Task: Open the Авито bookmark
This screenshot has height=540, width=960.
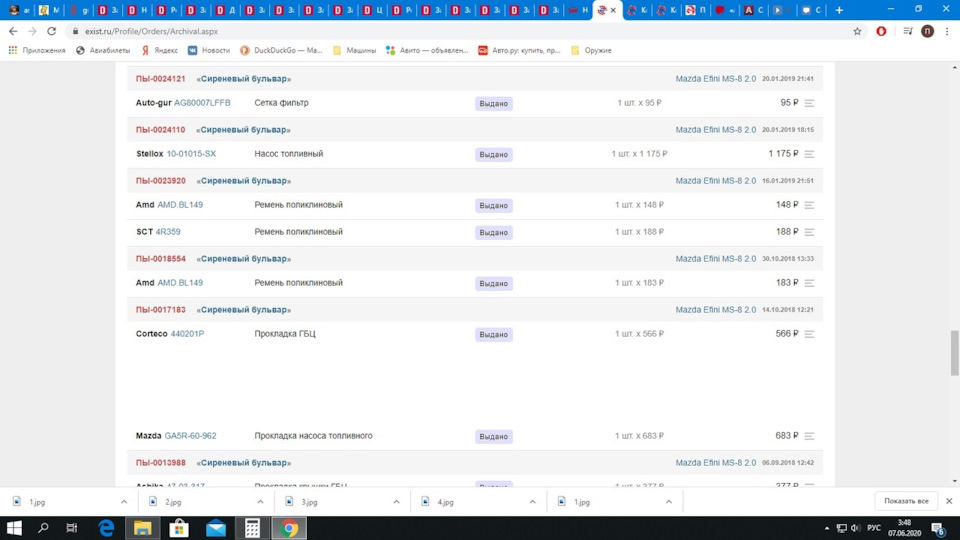Action: point(427,50)
